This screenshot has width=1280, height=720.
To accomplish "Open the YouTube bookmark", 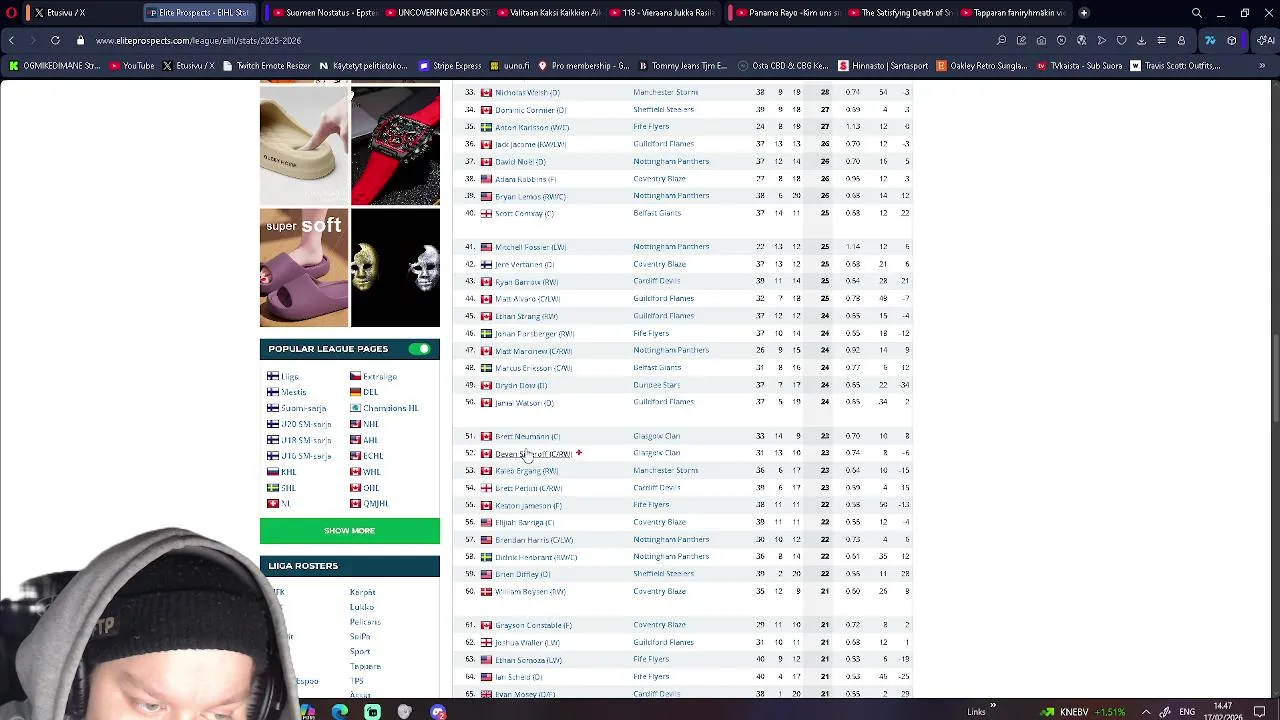I will [x=132, y=66].
